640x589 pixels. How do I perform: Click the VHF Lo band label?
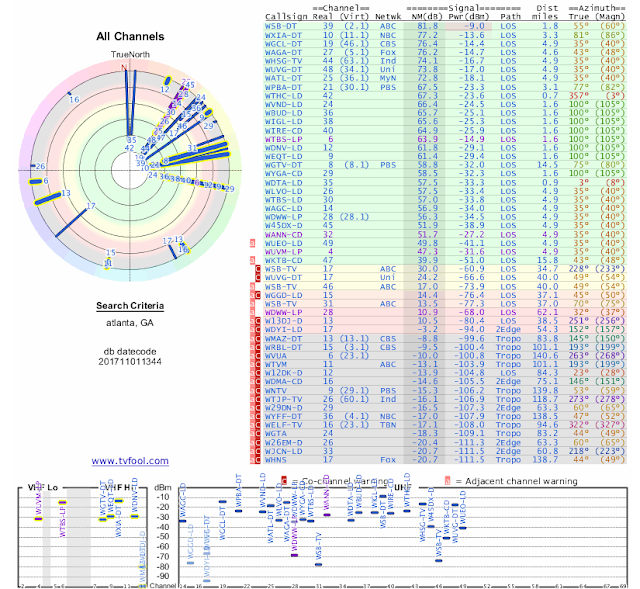[42, 488]
